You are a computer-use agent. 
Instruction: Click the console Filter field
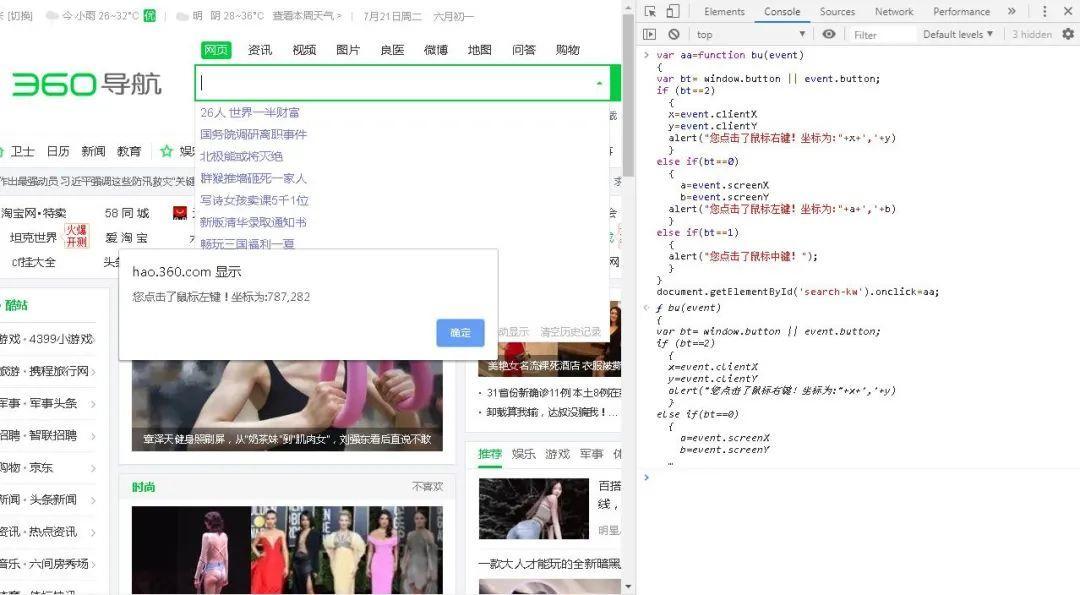pyautogui.click(x=882, y=34)
